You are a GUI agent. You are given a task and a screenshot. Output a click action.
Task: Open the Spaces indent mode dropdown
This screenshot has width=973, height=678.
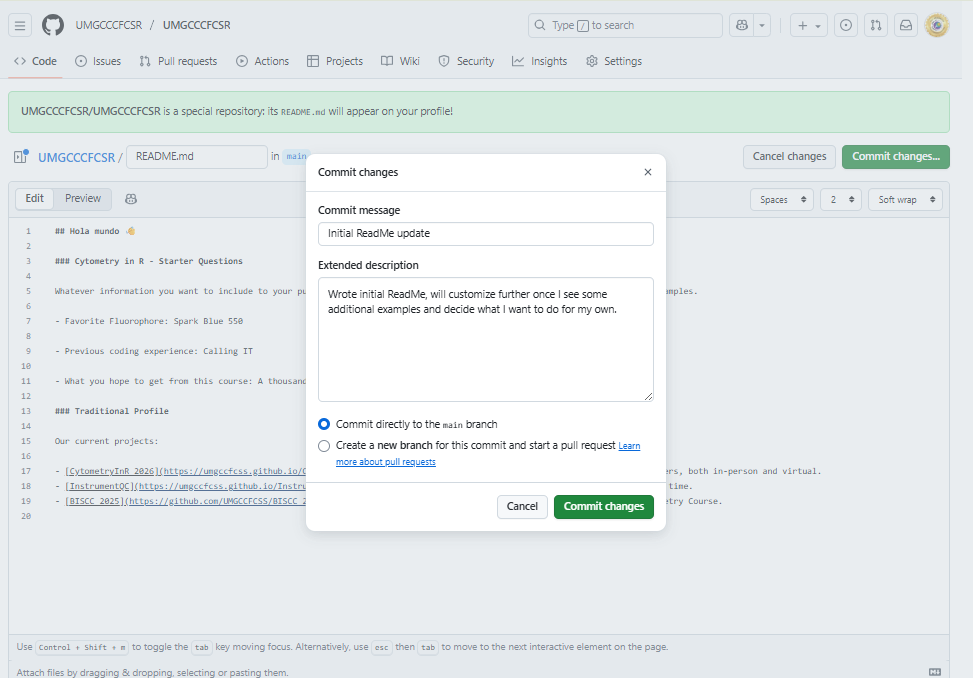click(781, 200)
